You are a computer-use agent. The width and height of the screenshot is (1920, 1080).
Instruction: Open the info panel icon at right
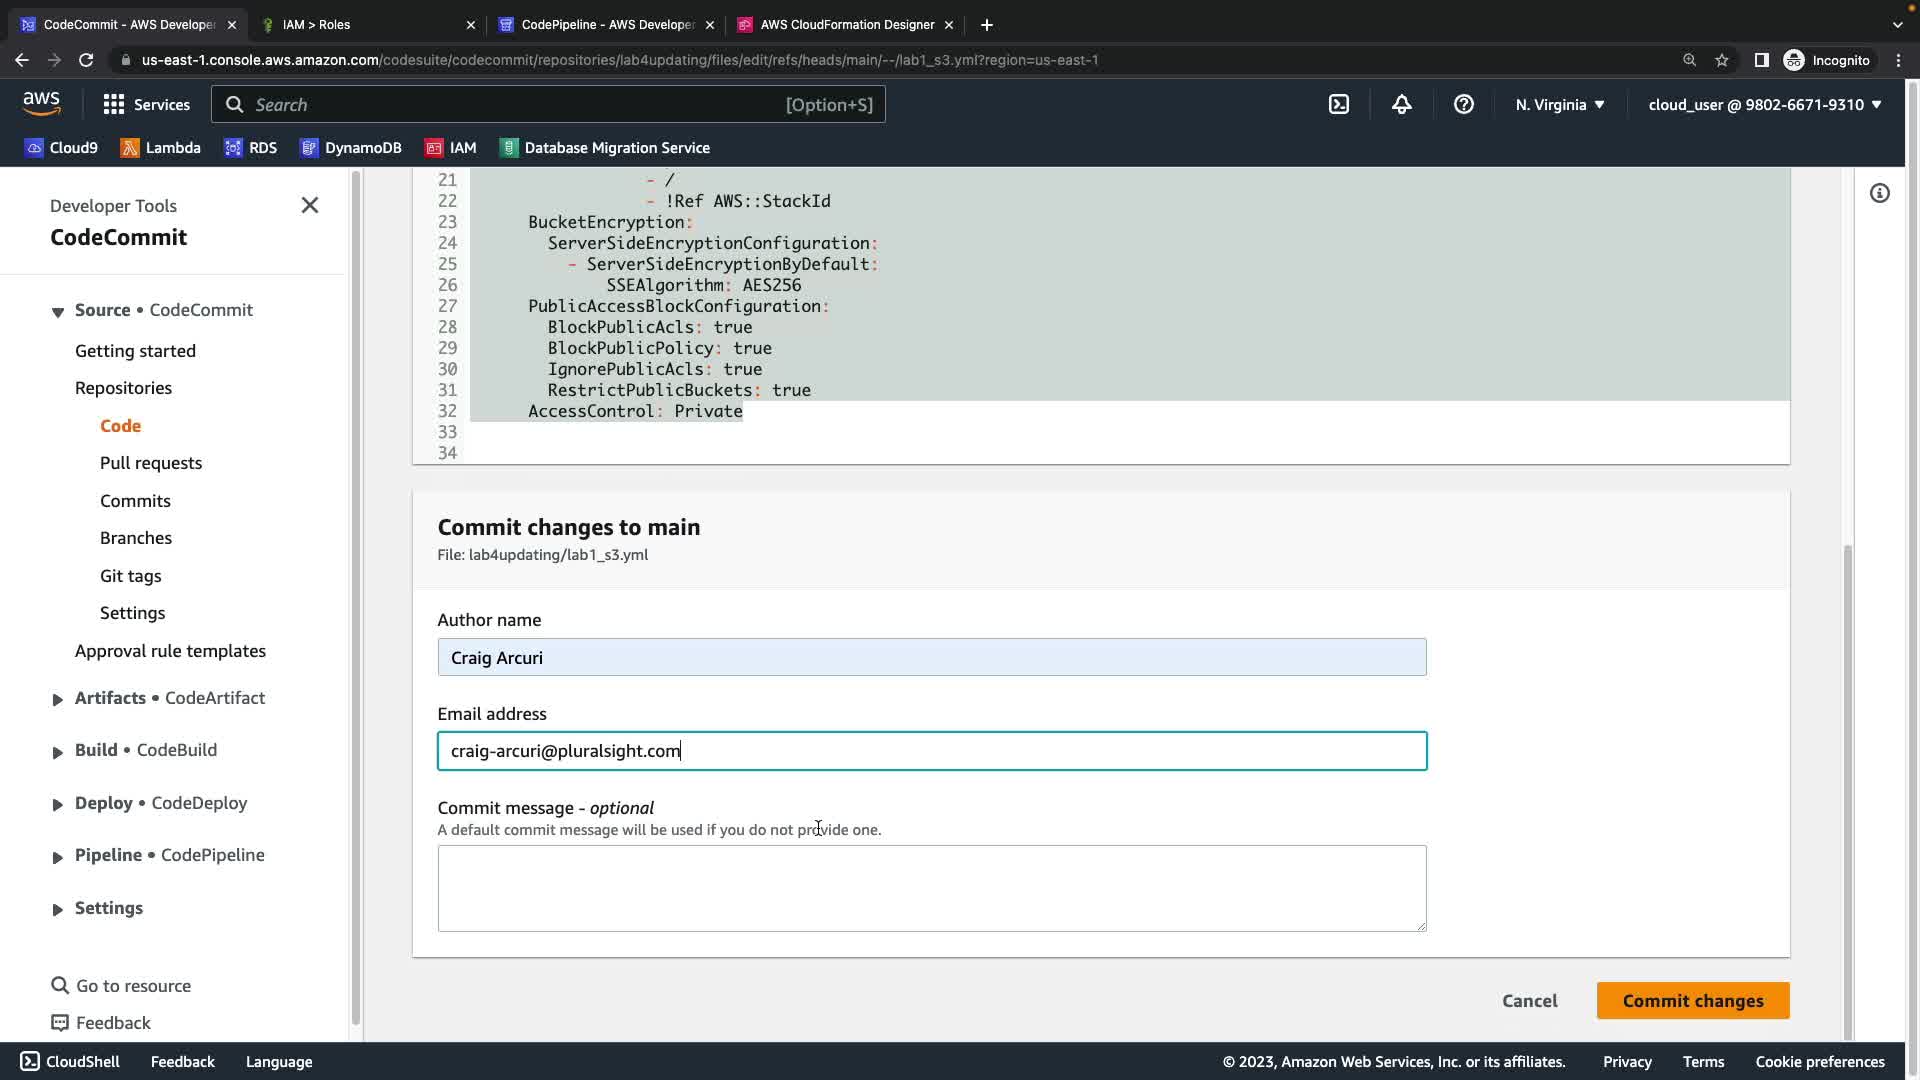click(1879, 193)
